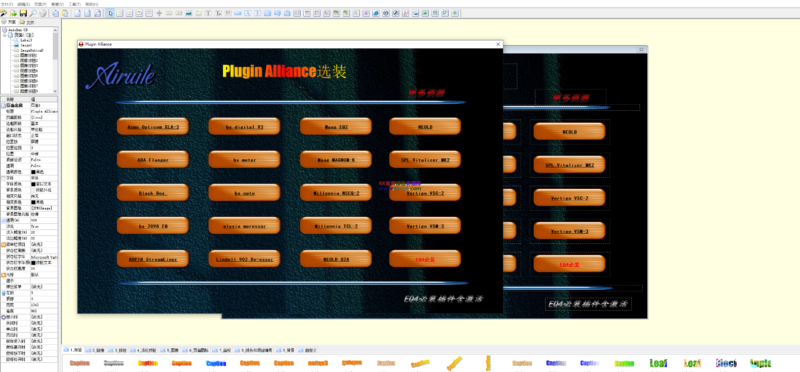800x372 pixels.
Task: Click the Acme Opticom XLA-3 button
Action: (x=153, y=126)
